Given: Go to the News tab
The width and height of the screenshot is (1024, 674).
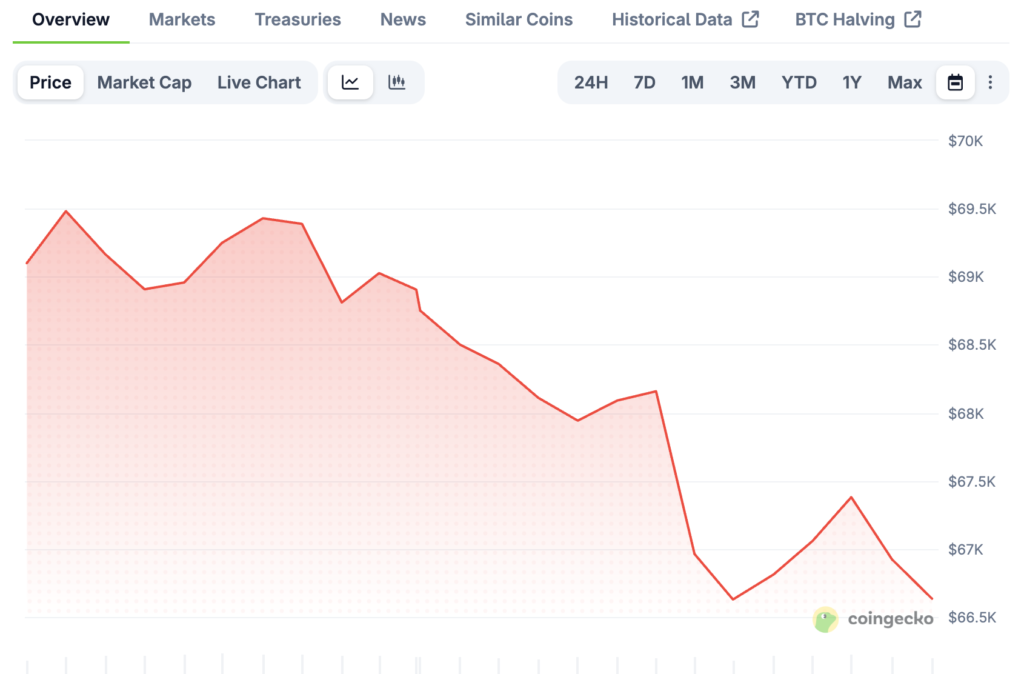Looking at the screenshot, I should click(403, 20).
